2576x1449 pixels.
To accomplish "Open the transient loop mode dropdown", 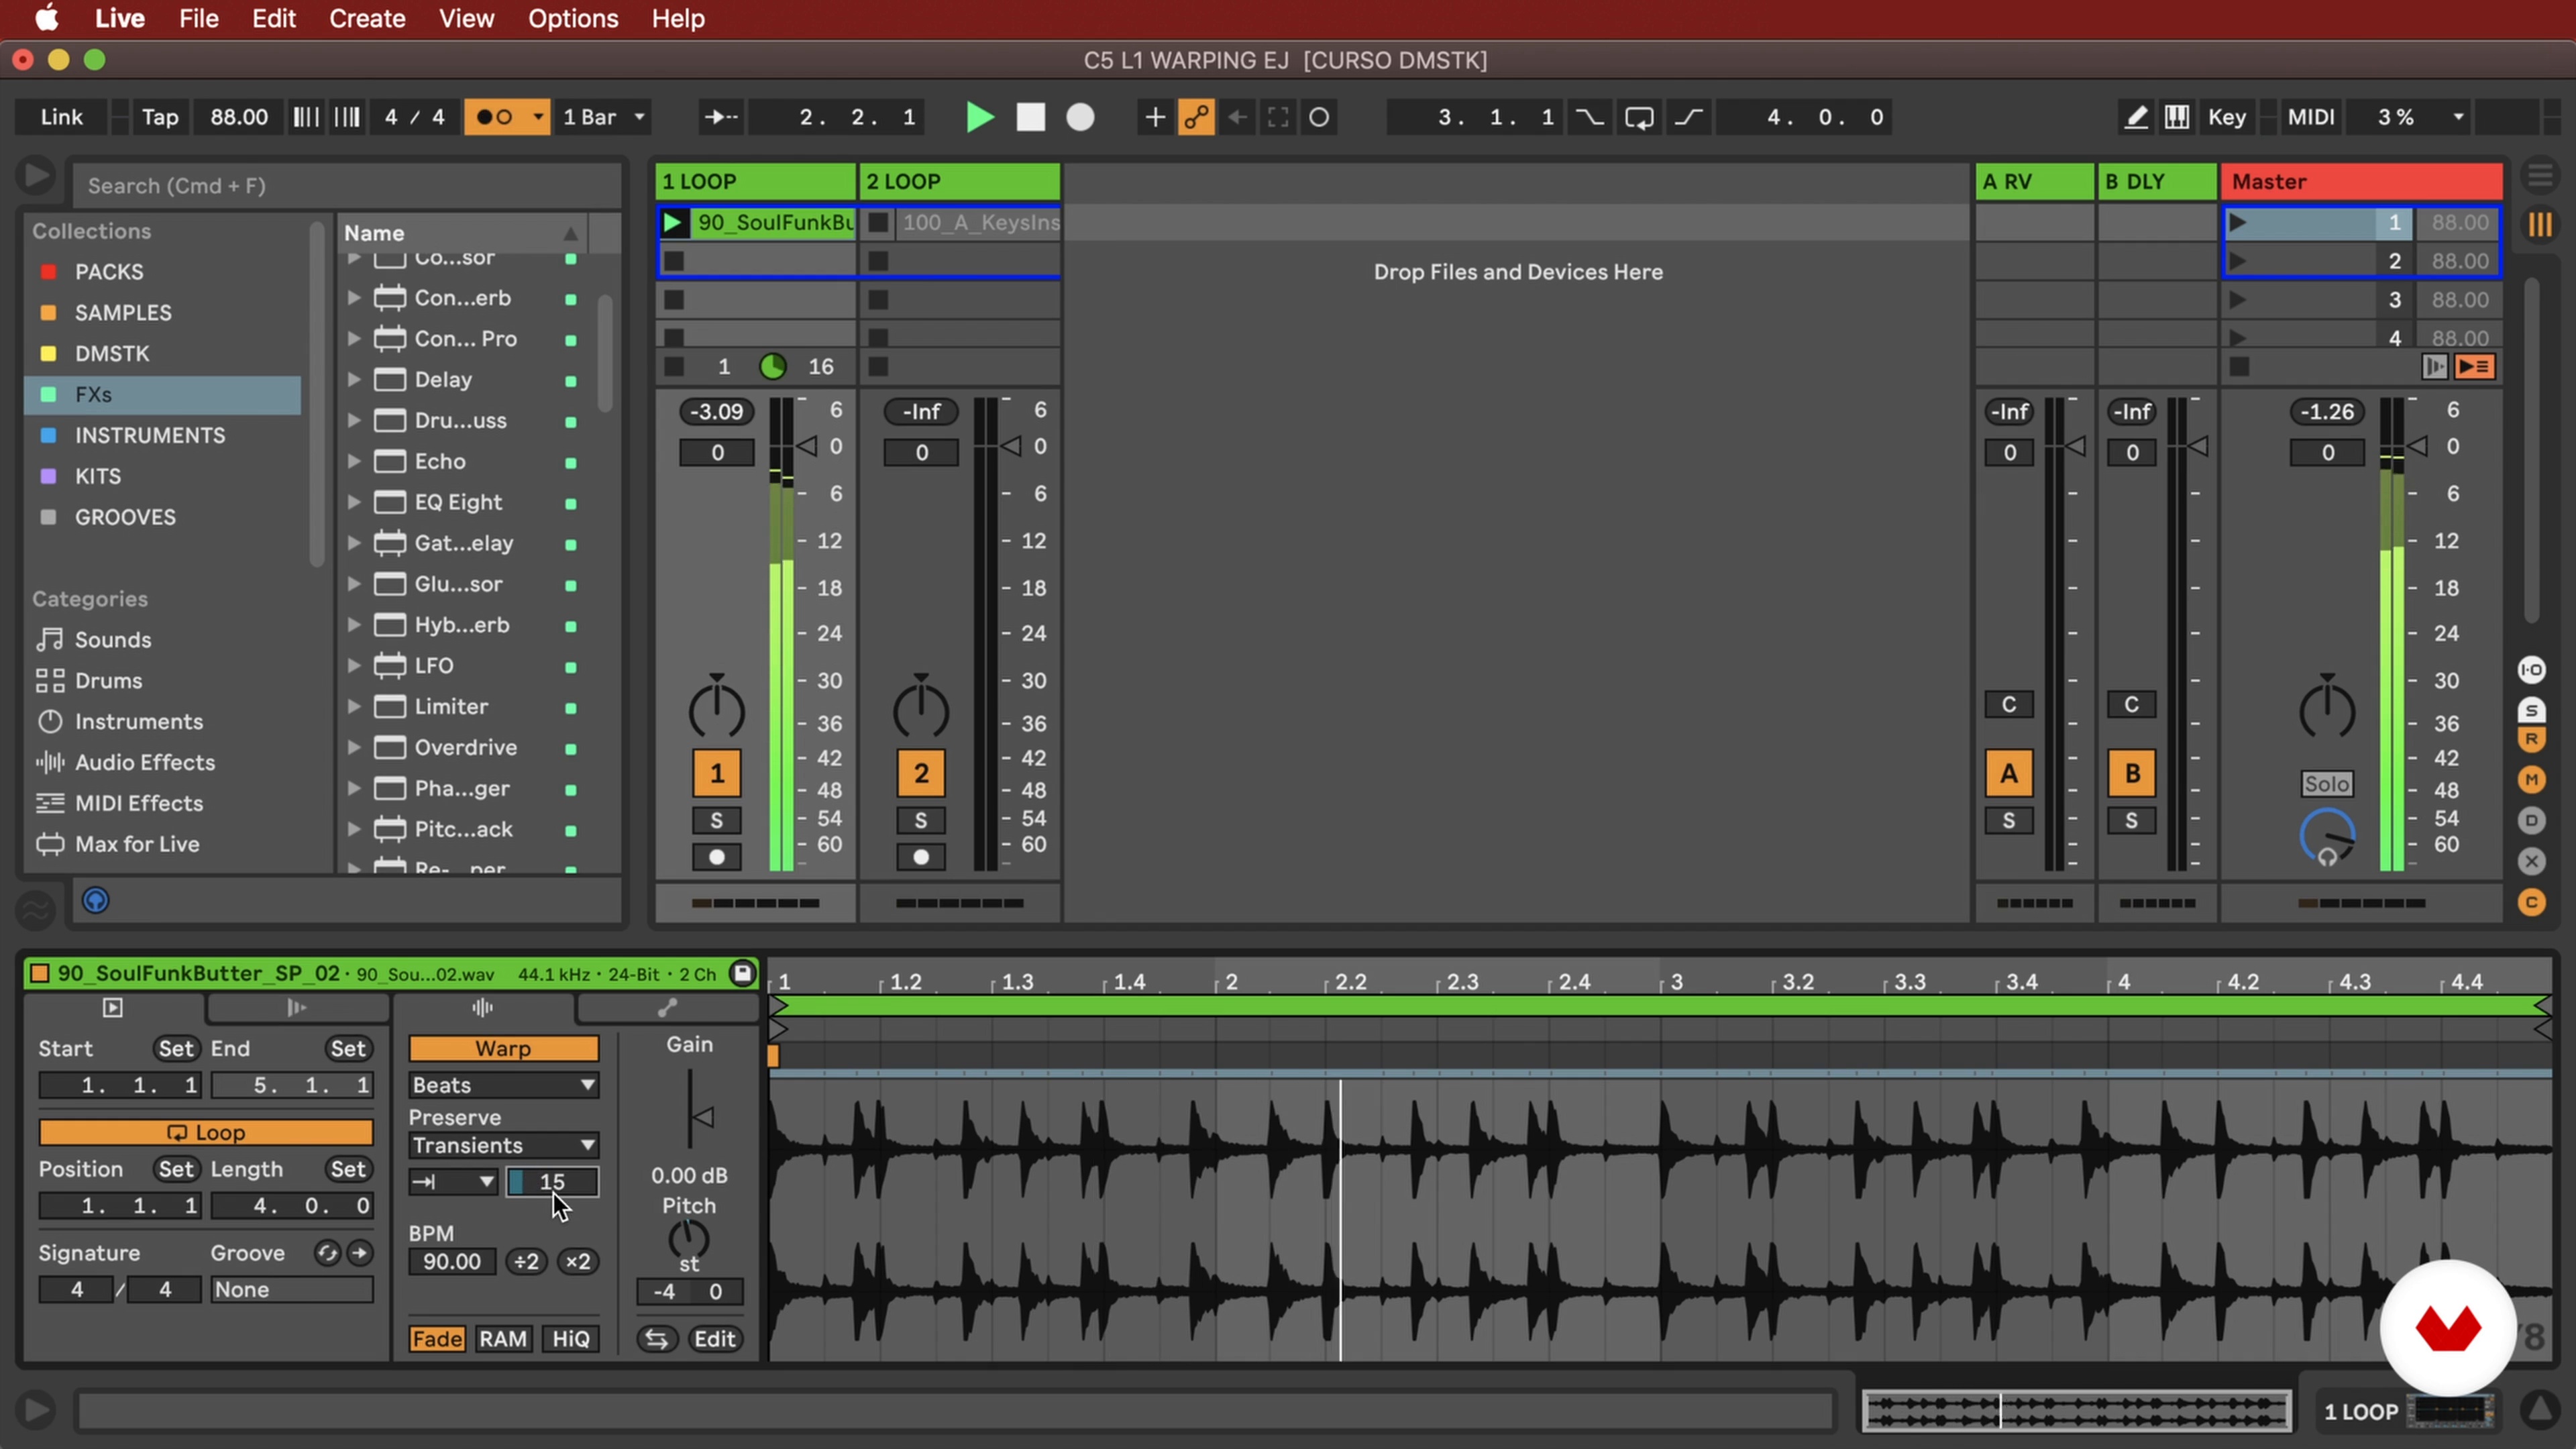I will point(453,1182).
